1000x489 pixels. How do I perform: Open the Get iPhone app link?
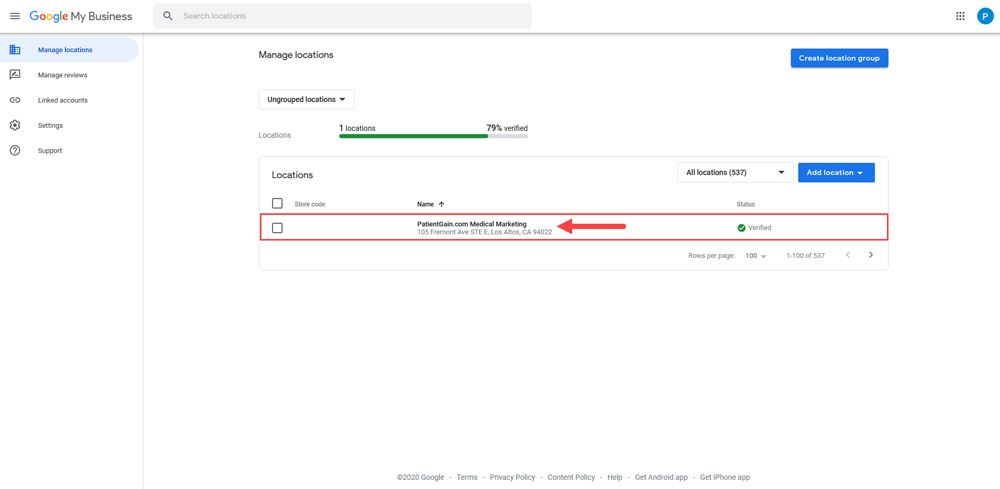pyautogui.click(x=724, y=477)
